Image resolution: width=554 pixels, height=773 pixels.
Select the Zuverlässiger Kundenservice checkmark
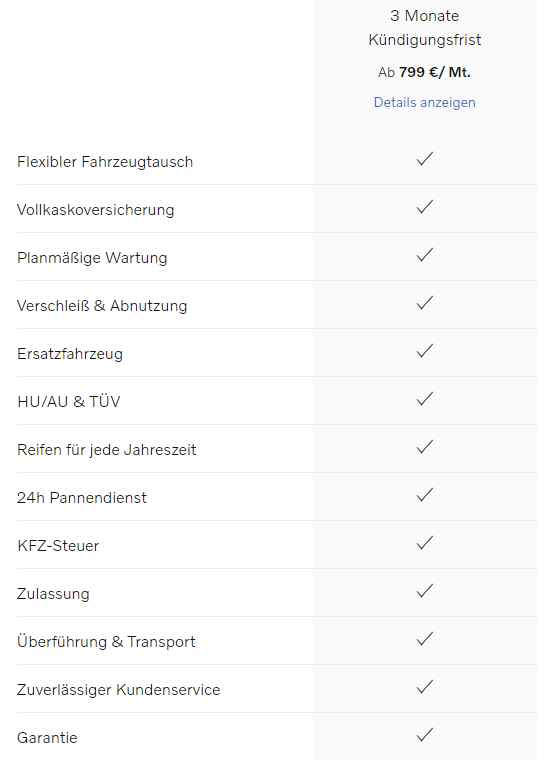[424, 687]
